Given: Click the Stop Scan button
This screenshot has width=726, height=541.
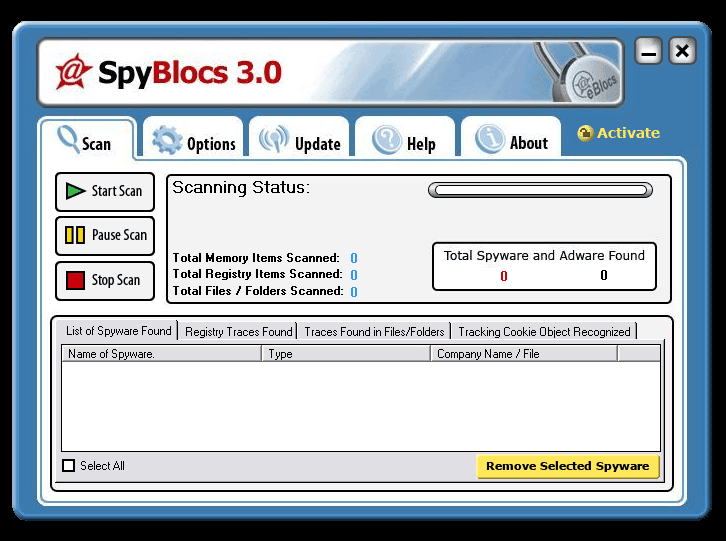Looking at the screenshot, I should point(105,281).
